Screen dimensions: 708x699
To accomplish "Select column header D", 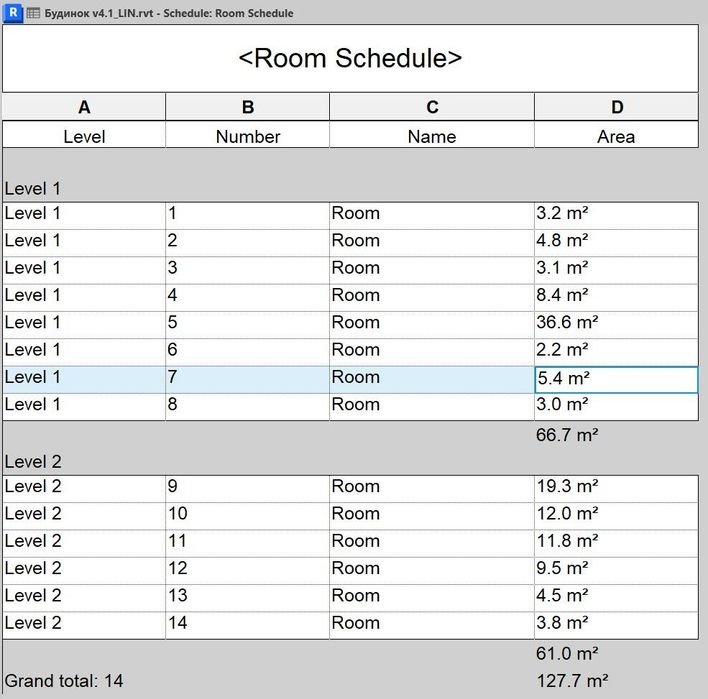I will [x=616, y=107].
